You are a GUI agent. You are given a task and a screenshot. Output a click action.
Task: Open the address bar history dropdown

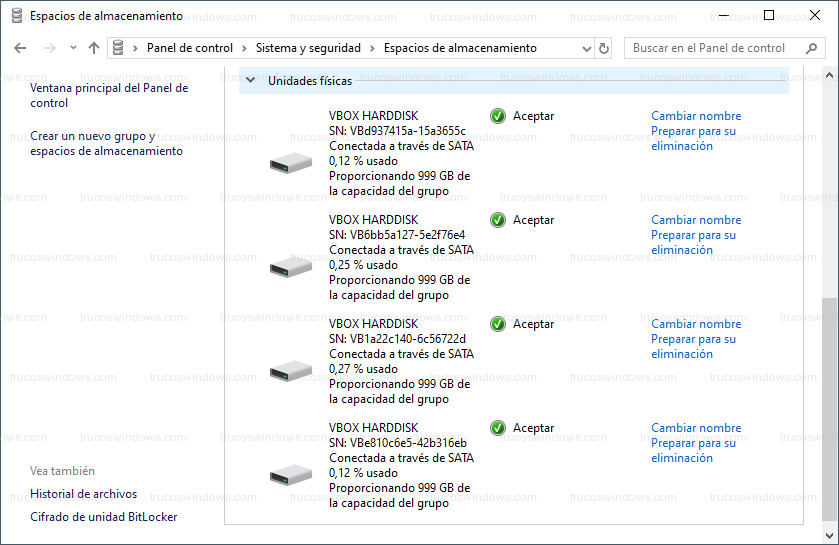tap(586, 49)
